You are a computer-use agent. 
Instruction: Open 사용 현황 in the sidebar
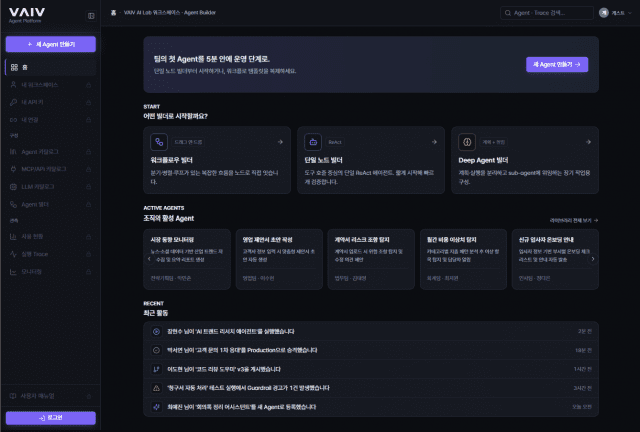tap(51, 236)
